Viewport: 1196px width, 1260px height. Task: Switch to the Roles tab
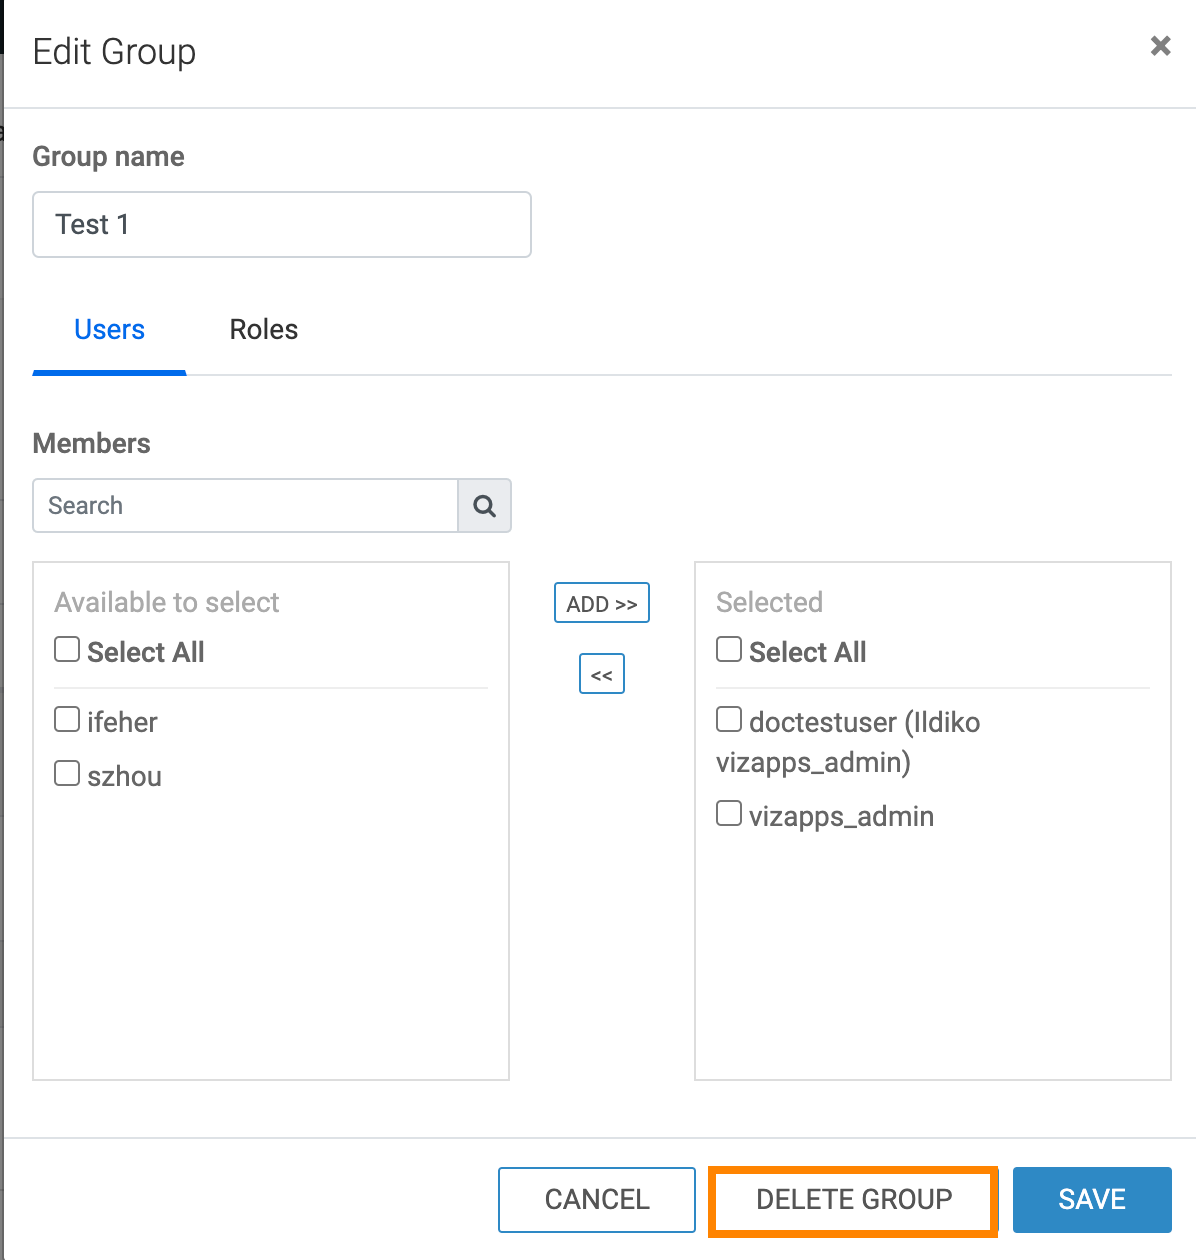click(263, 330)
